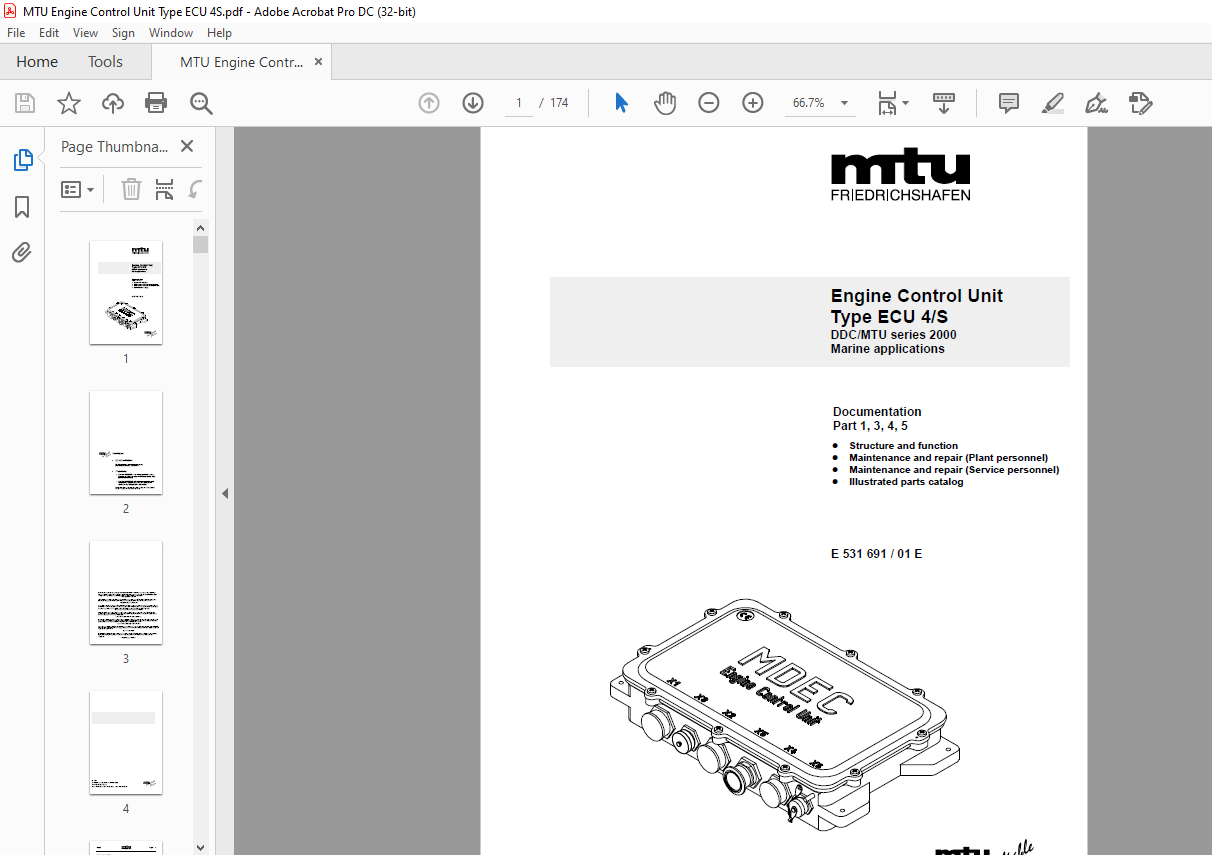Viewport: 1212px width, 855px height.
Task: Click the Save file icon
Action: (x=25, y=103)
